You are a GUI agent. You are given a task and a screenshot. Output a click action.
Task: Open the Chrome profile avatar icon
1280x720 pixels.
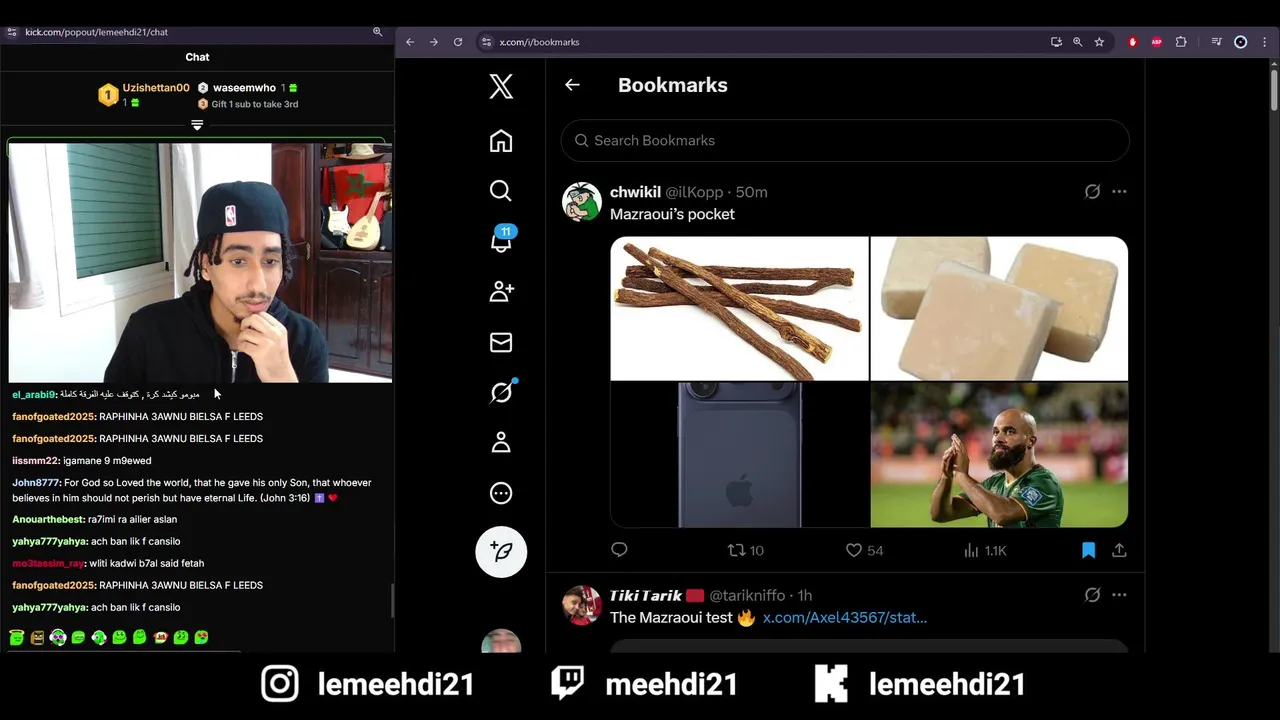coord(1241,42)
